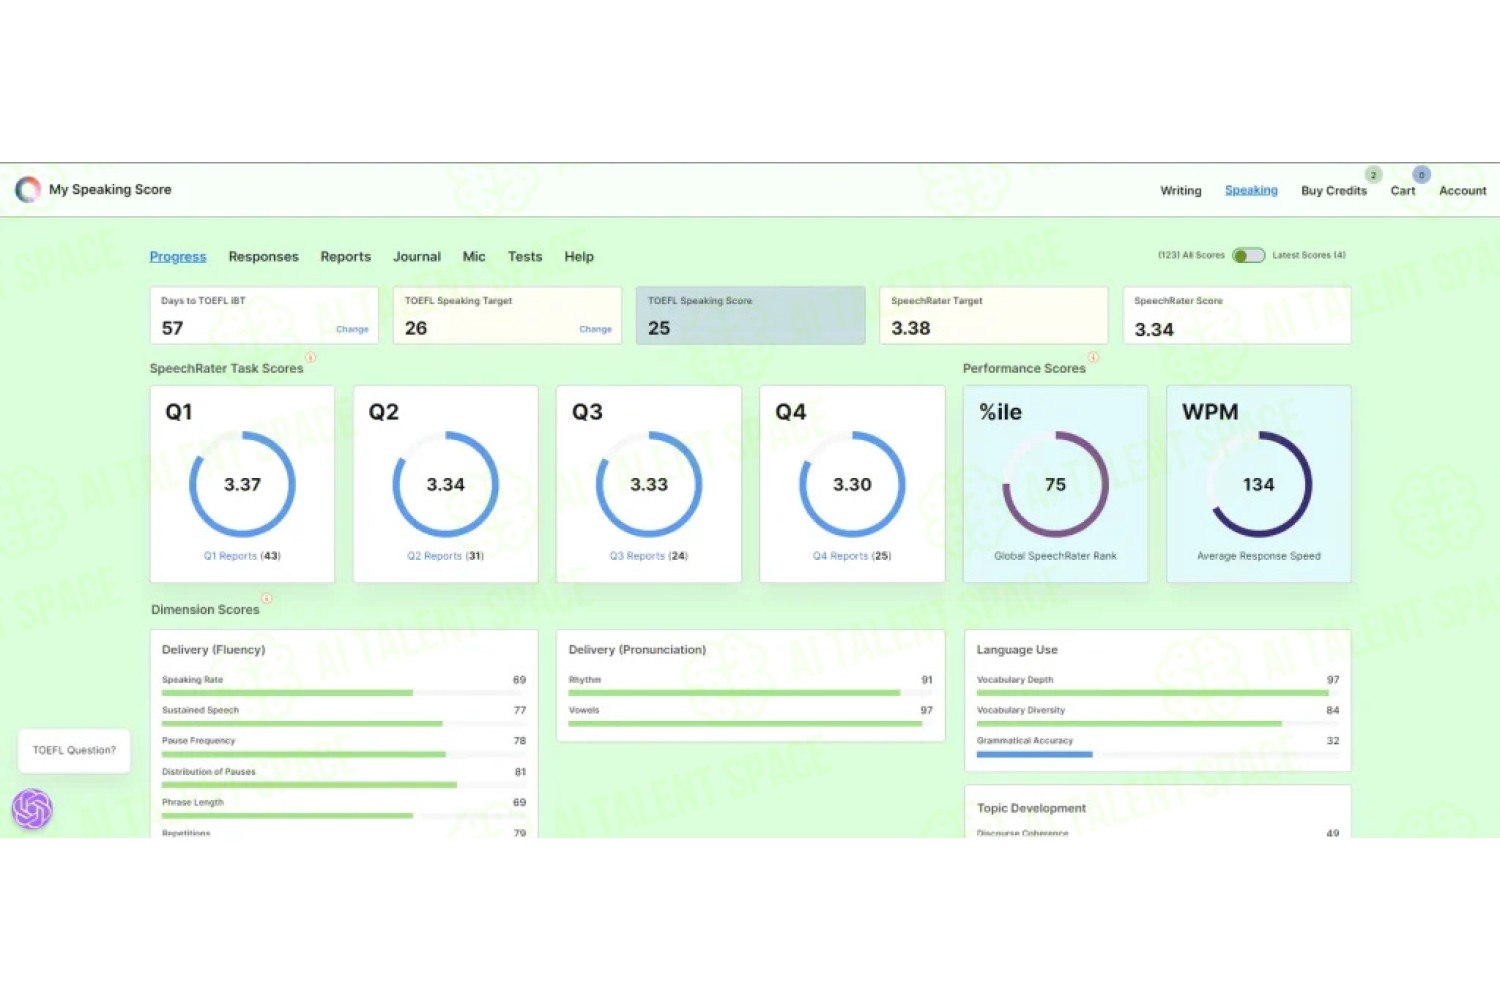Change the Days to TOEFL iBT value

coord(352,329)
